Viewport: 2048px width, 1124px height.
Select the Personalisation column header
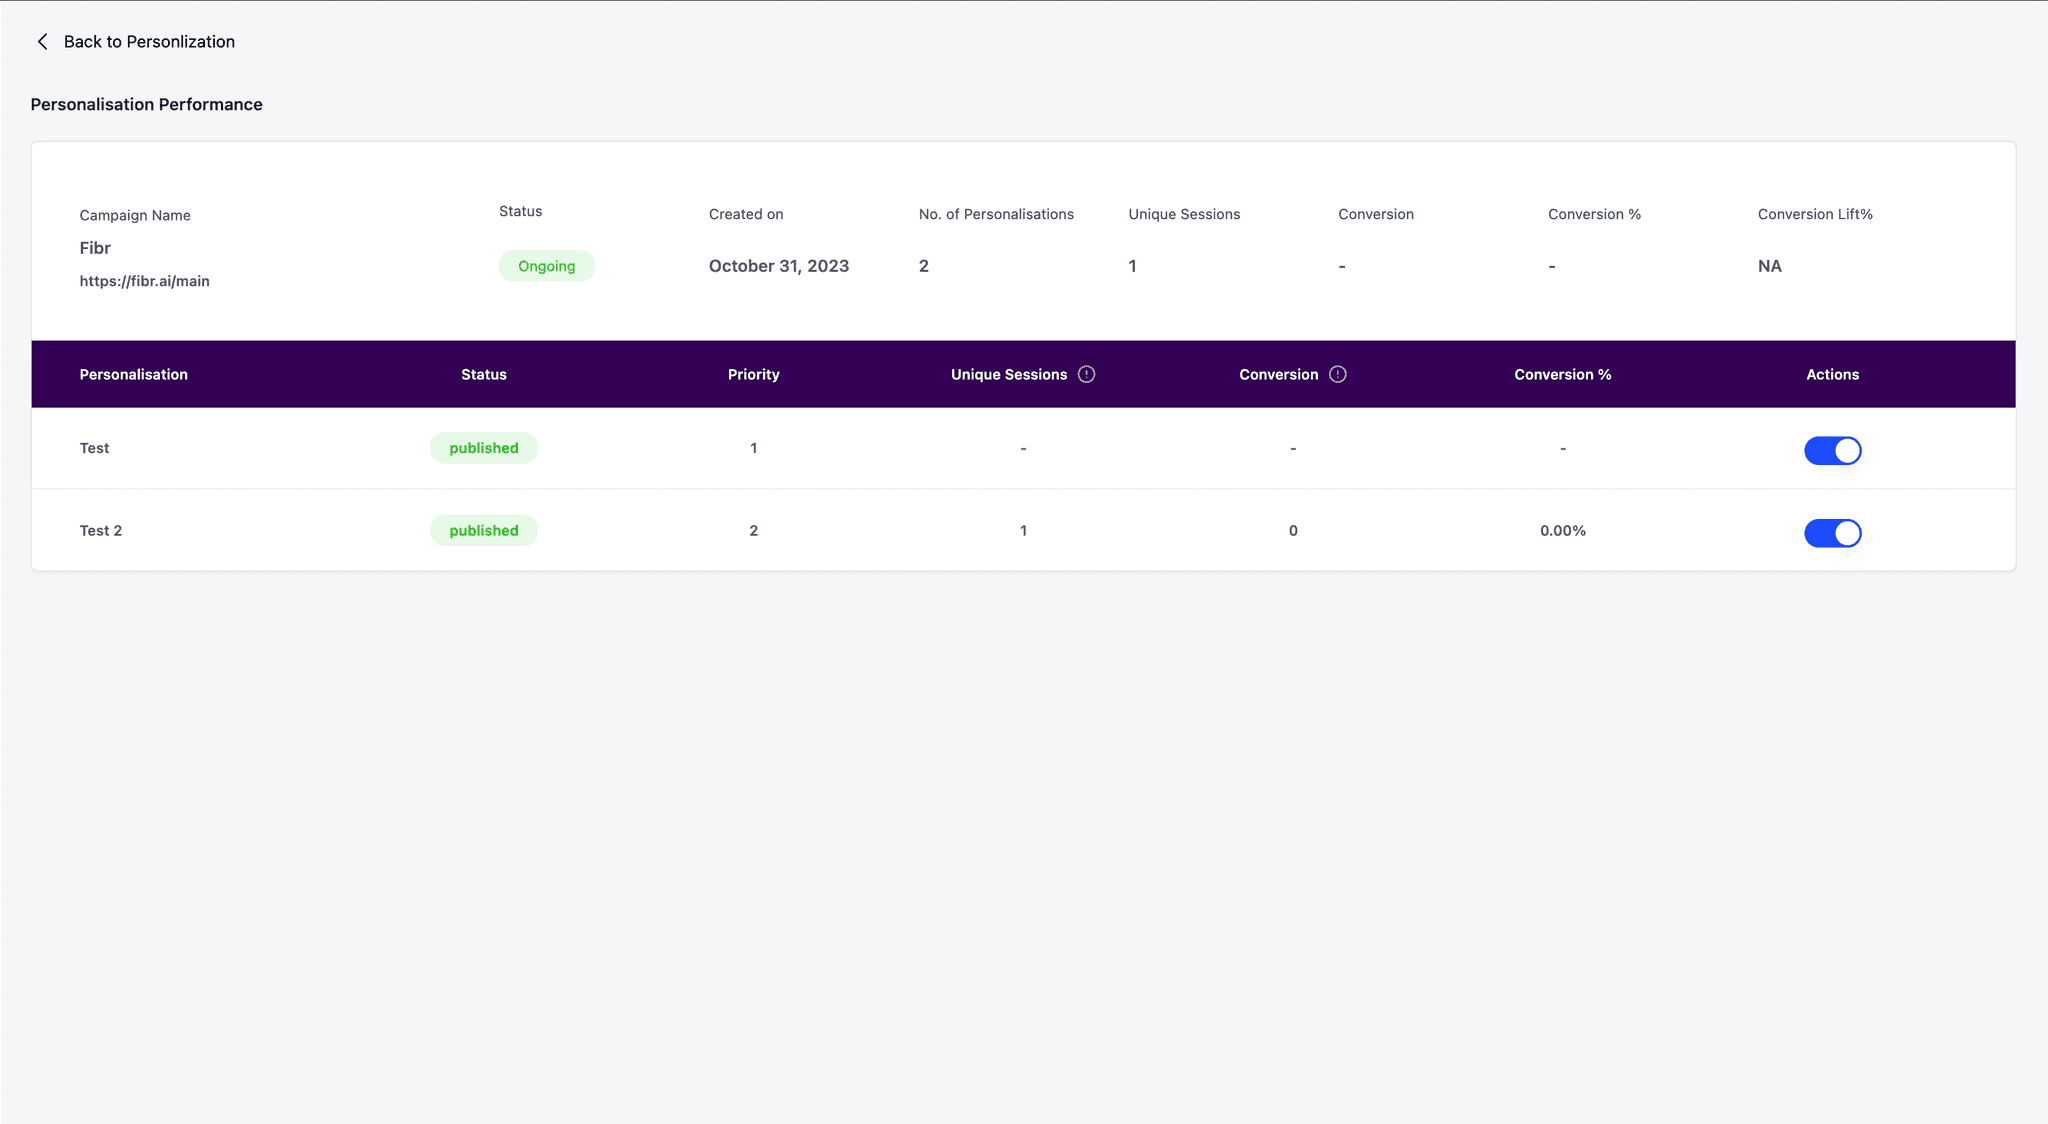[133, 374]
